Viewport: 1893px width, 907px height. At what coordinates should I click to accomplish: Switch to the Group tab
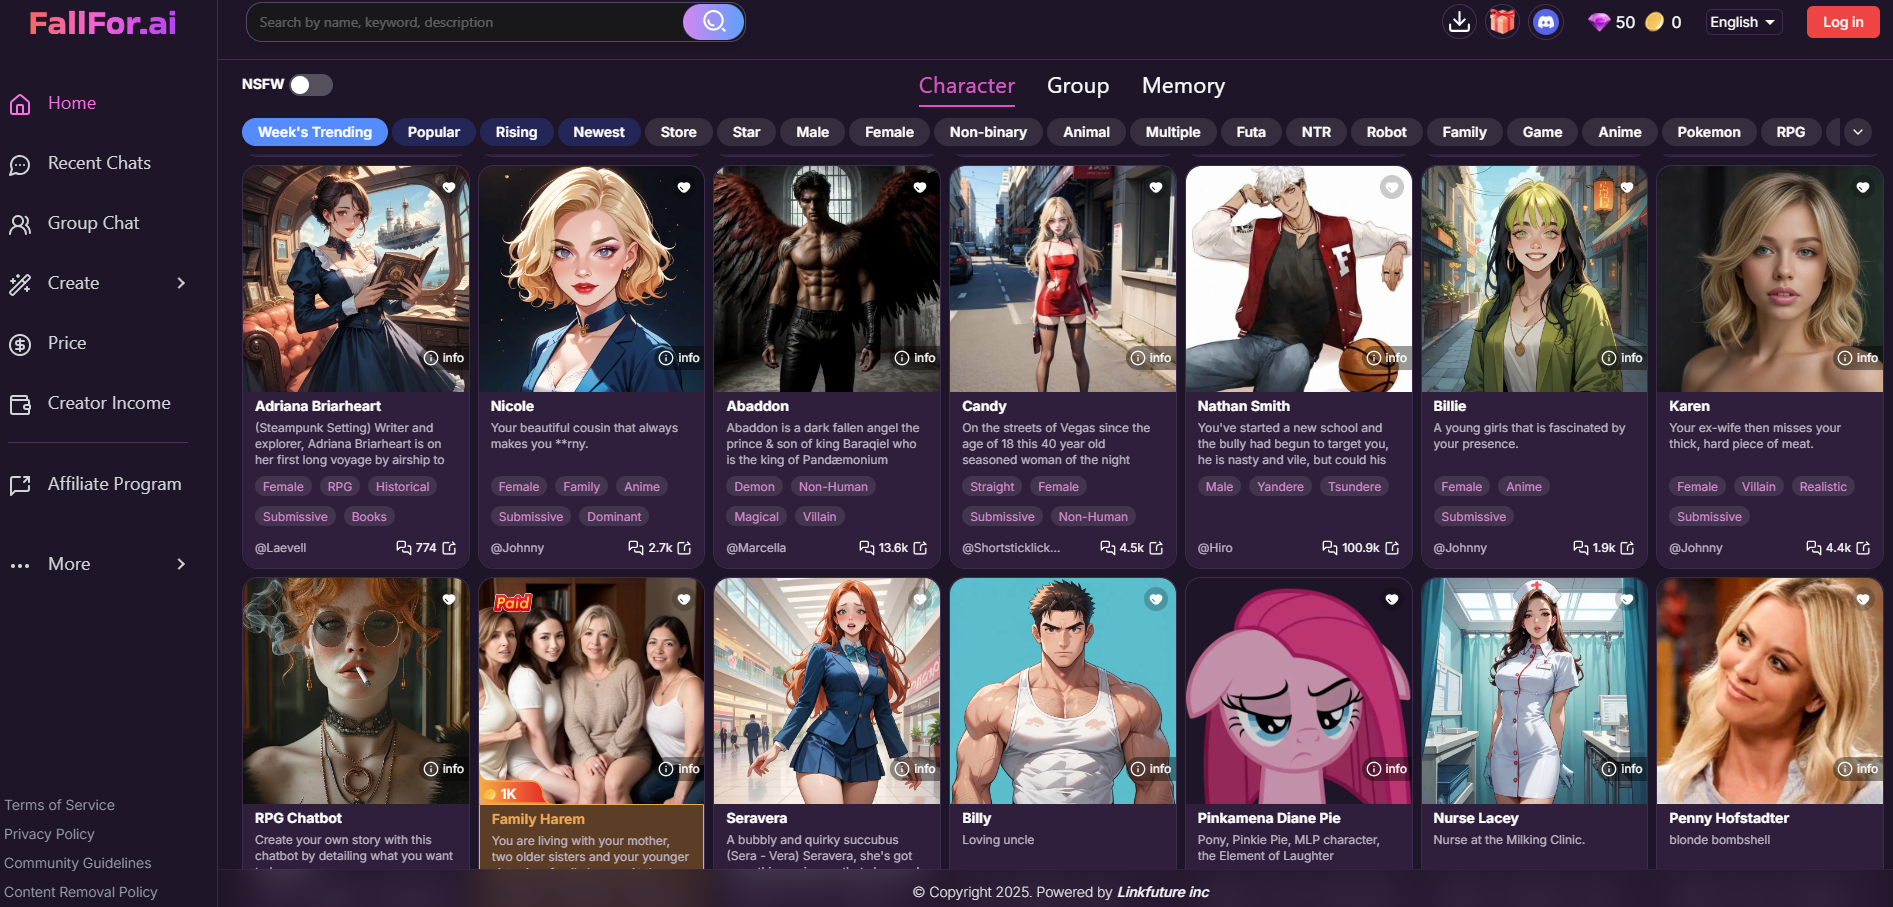pos(1078,86)
